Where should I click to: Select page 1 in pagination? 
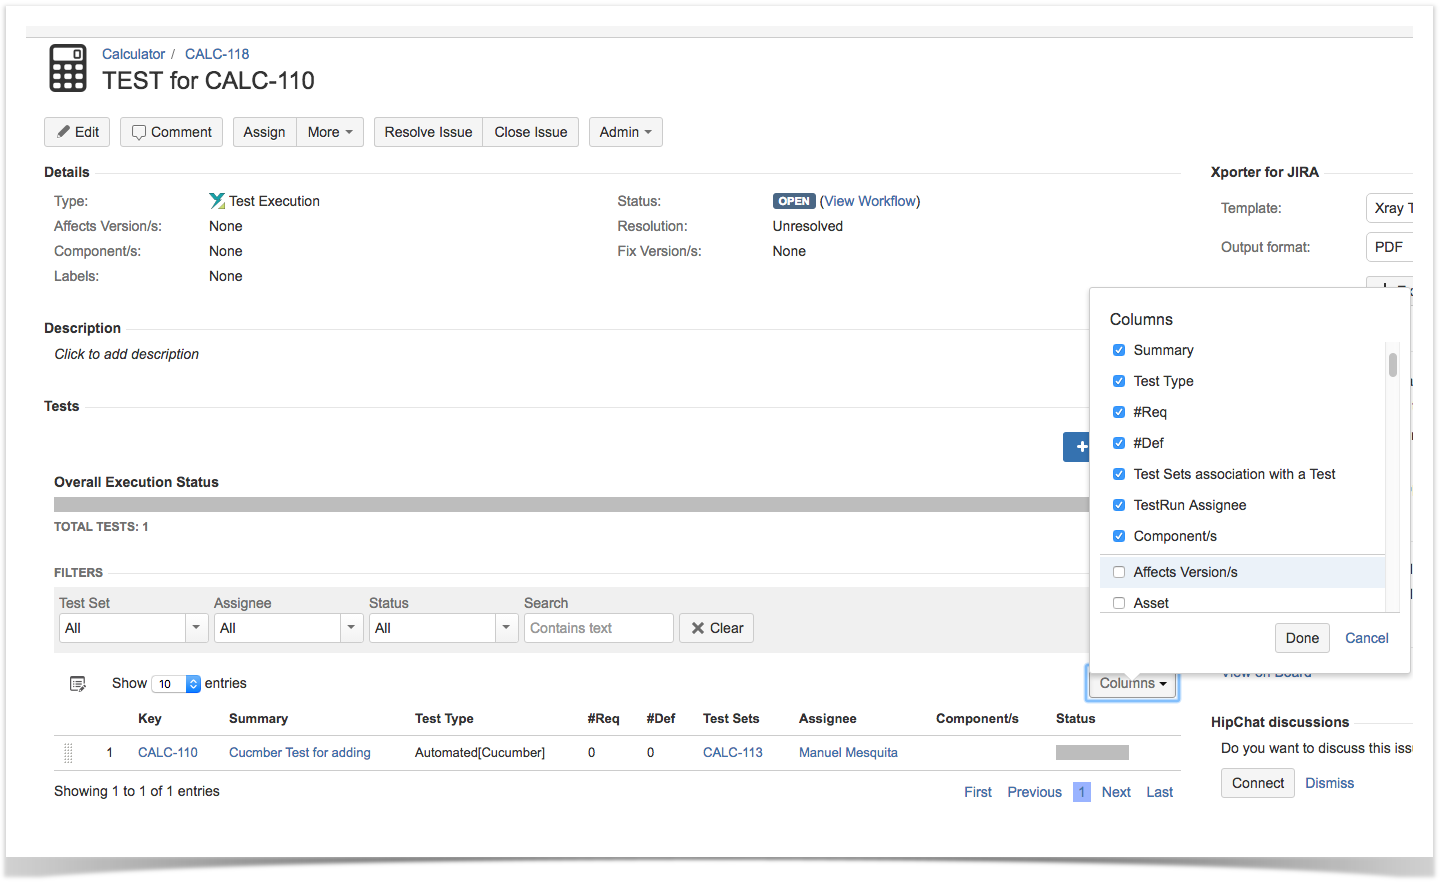coord(1082,792)
